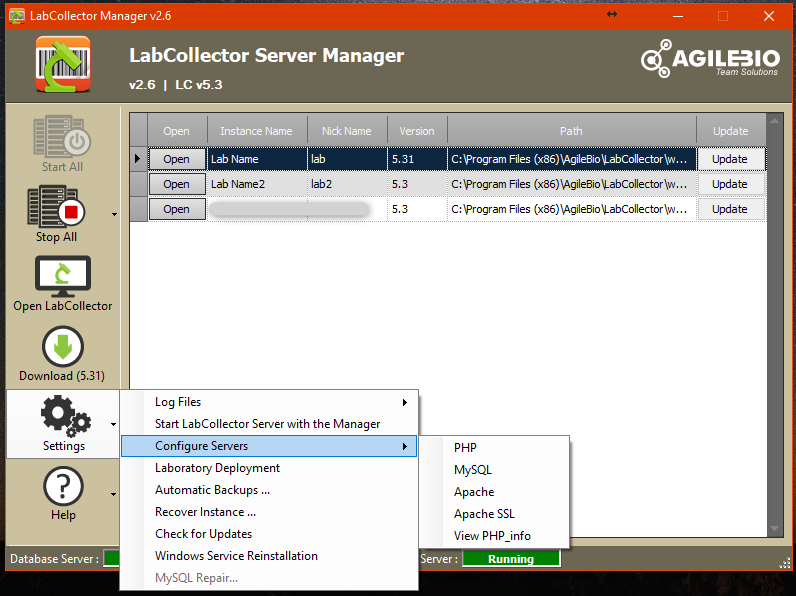Click the green Database Server status box
Screen dimensions: 796x596
(111, 558)
